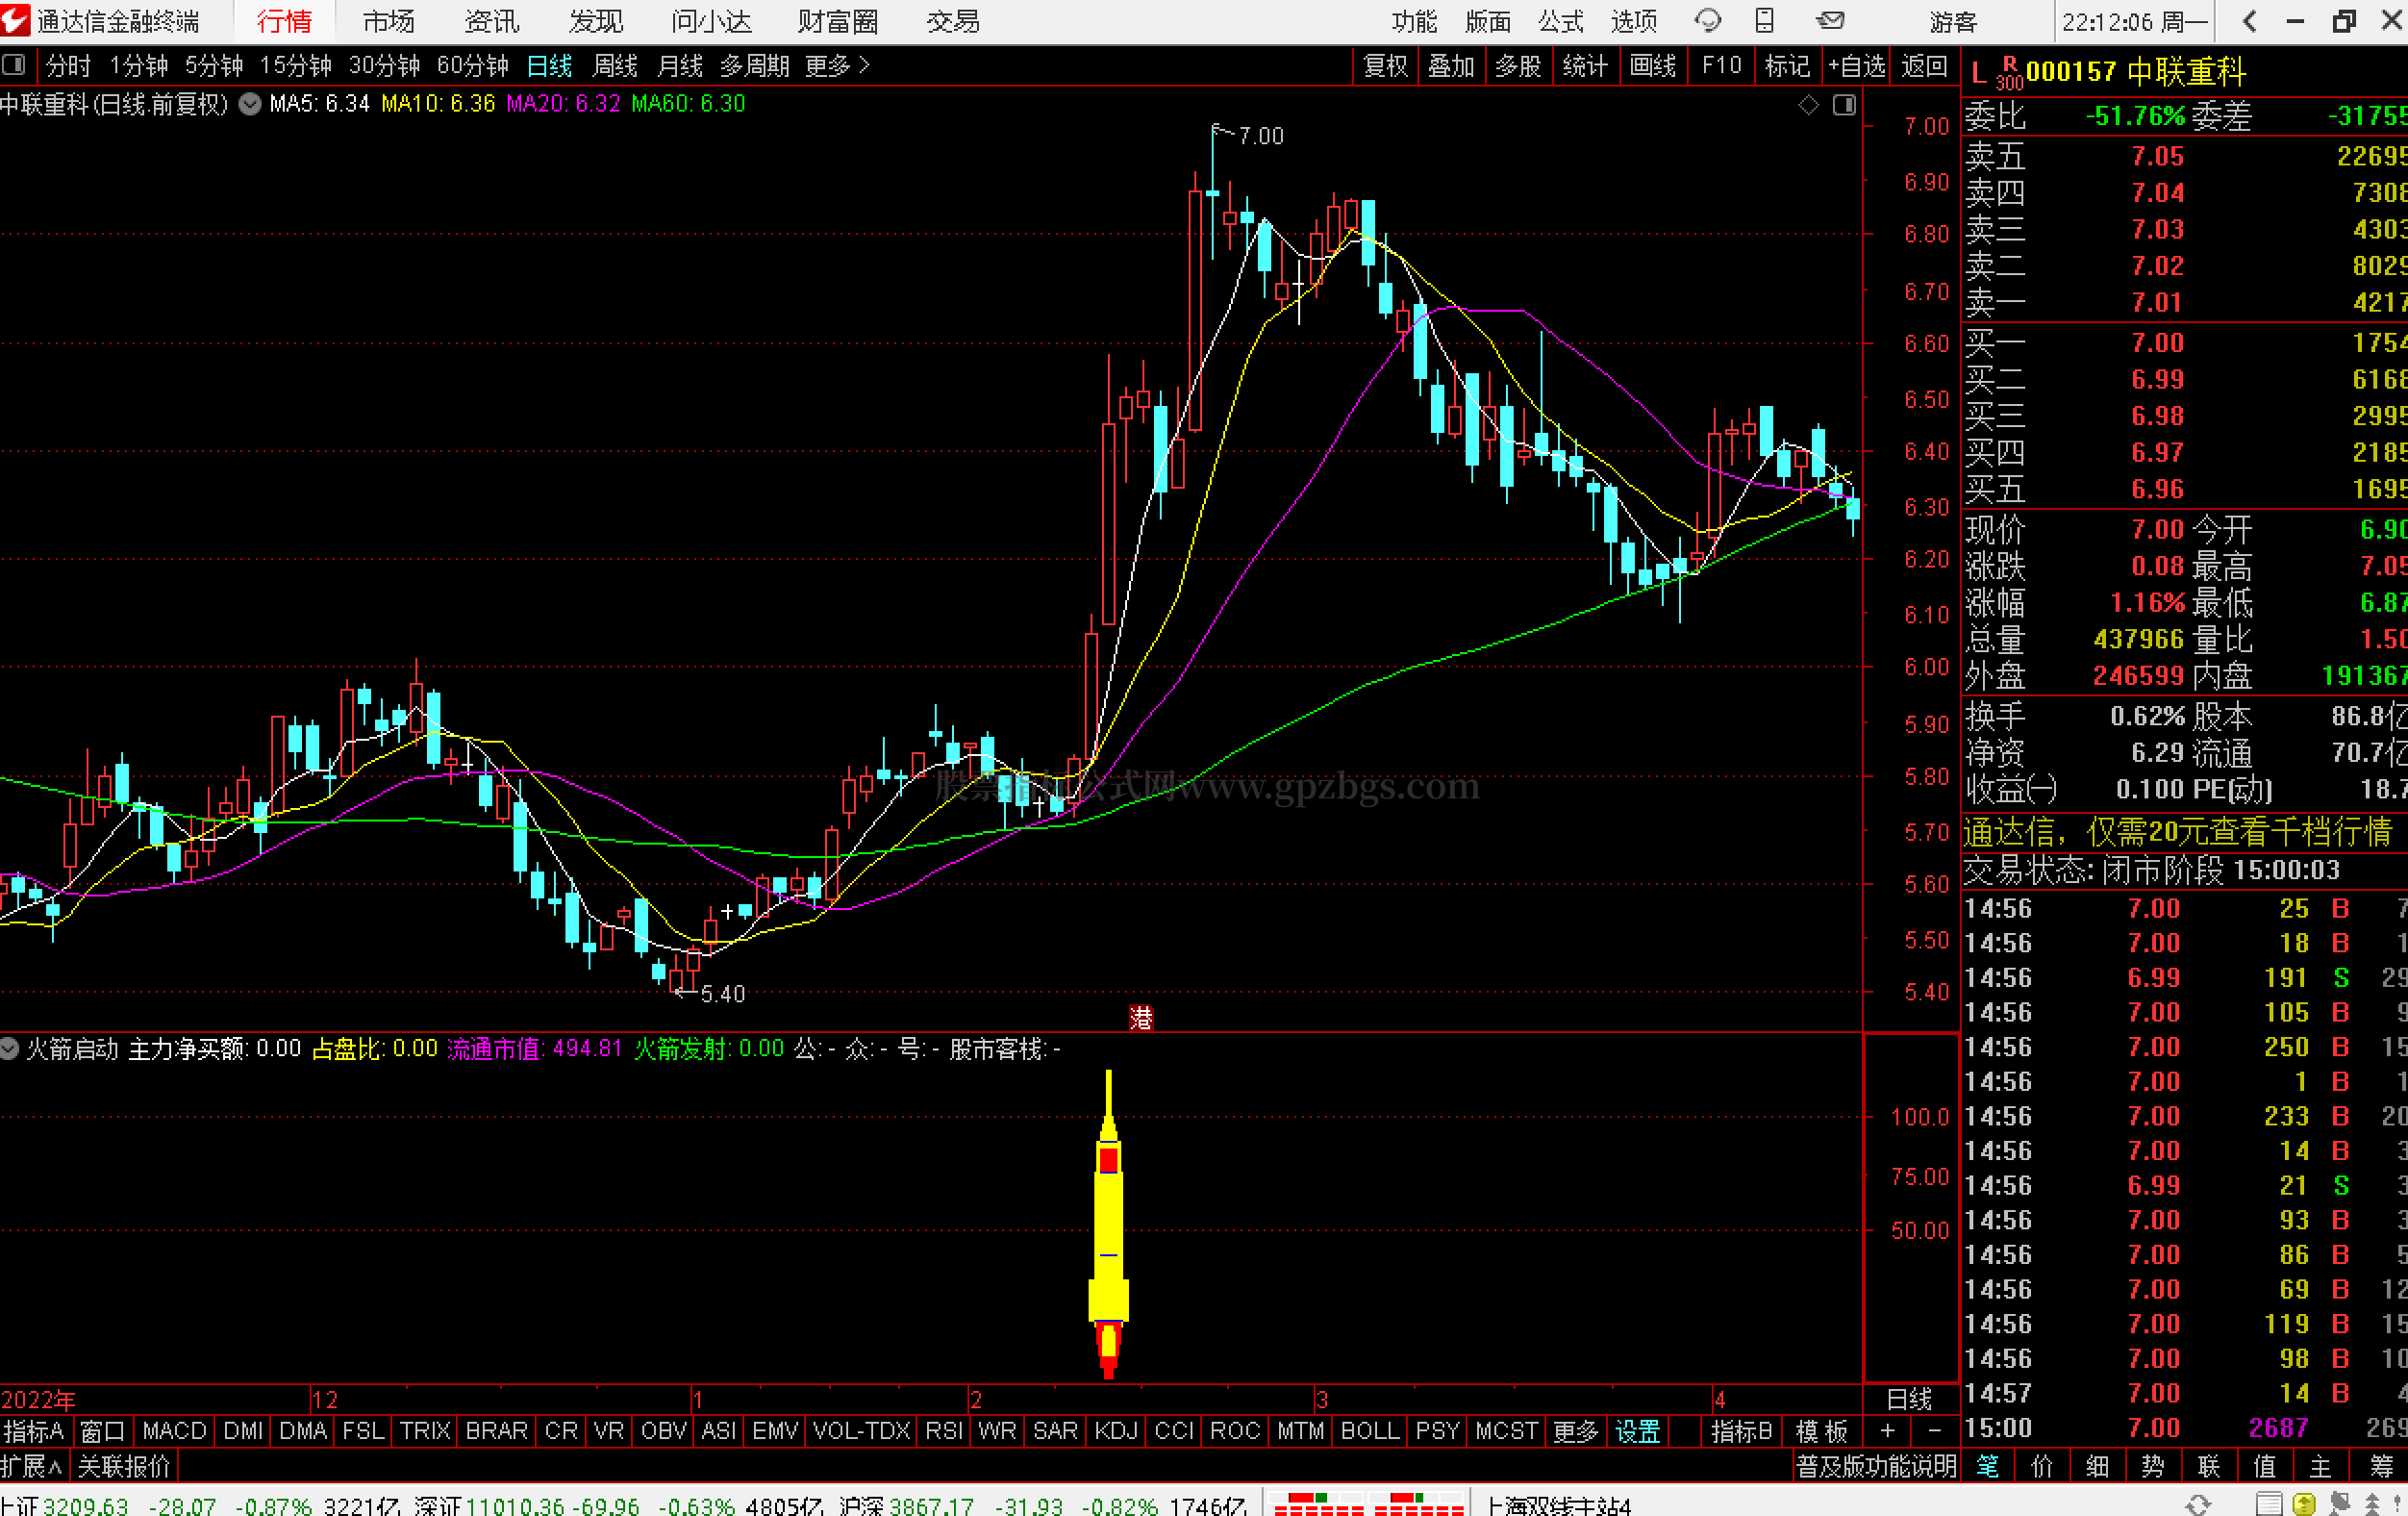Expand MA settings arrow beside 中联重科 title

tap(250, 104)
